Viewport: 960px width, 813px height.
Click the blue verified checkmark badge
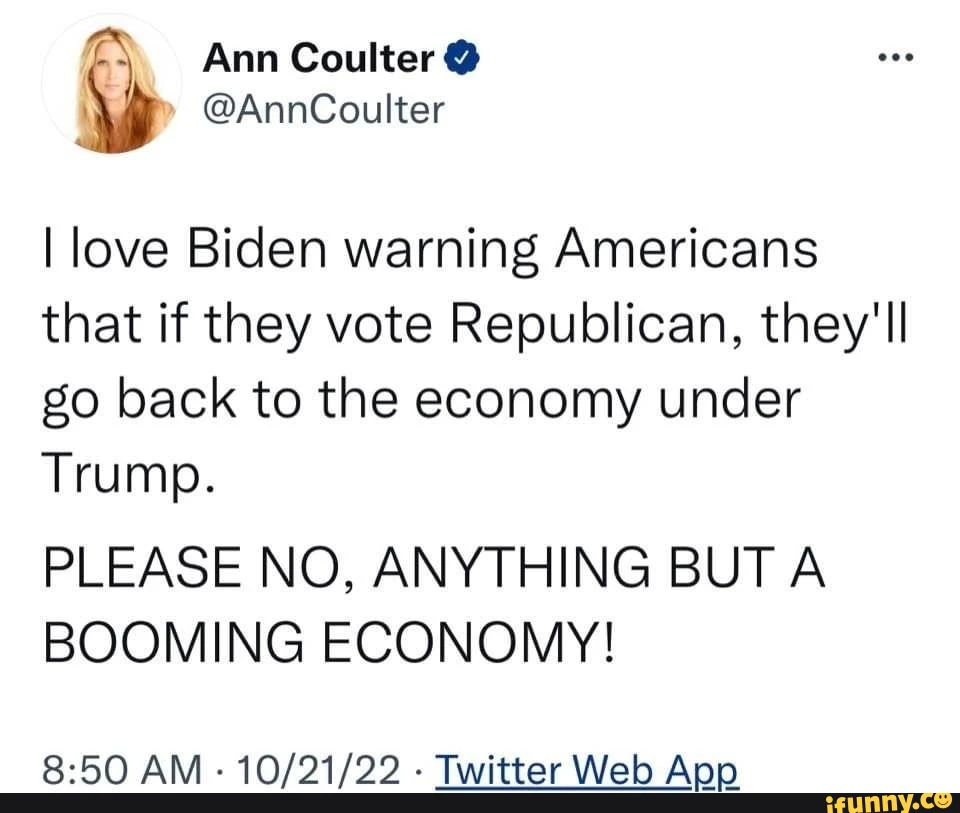[x=463, y=59]
